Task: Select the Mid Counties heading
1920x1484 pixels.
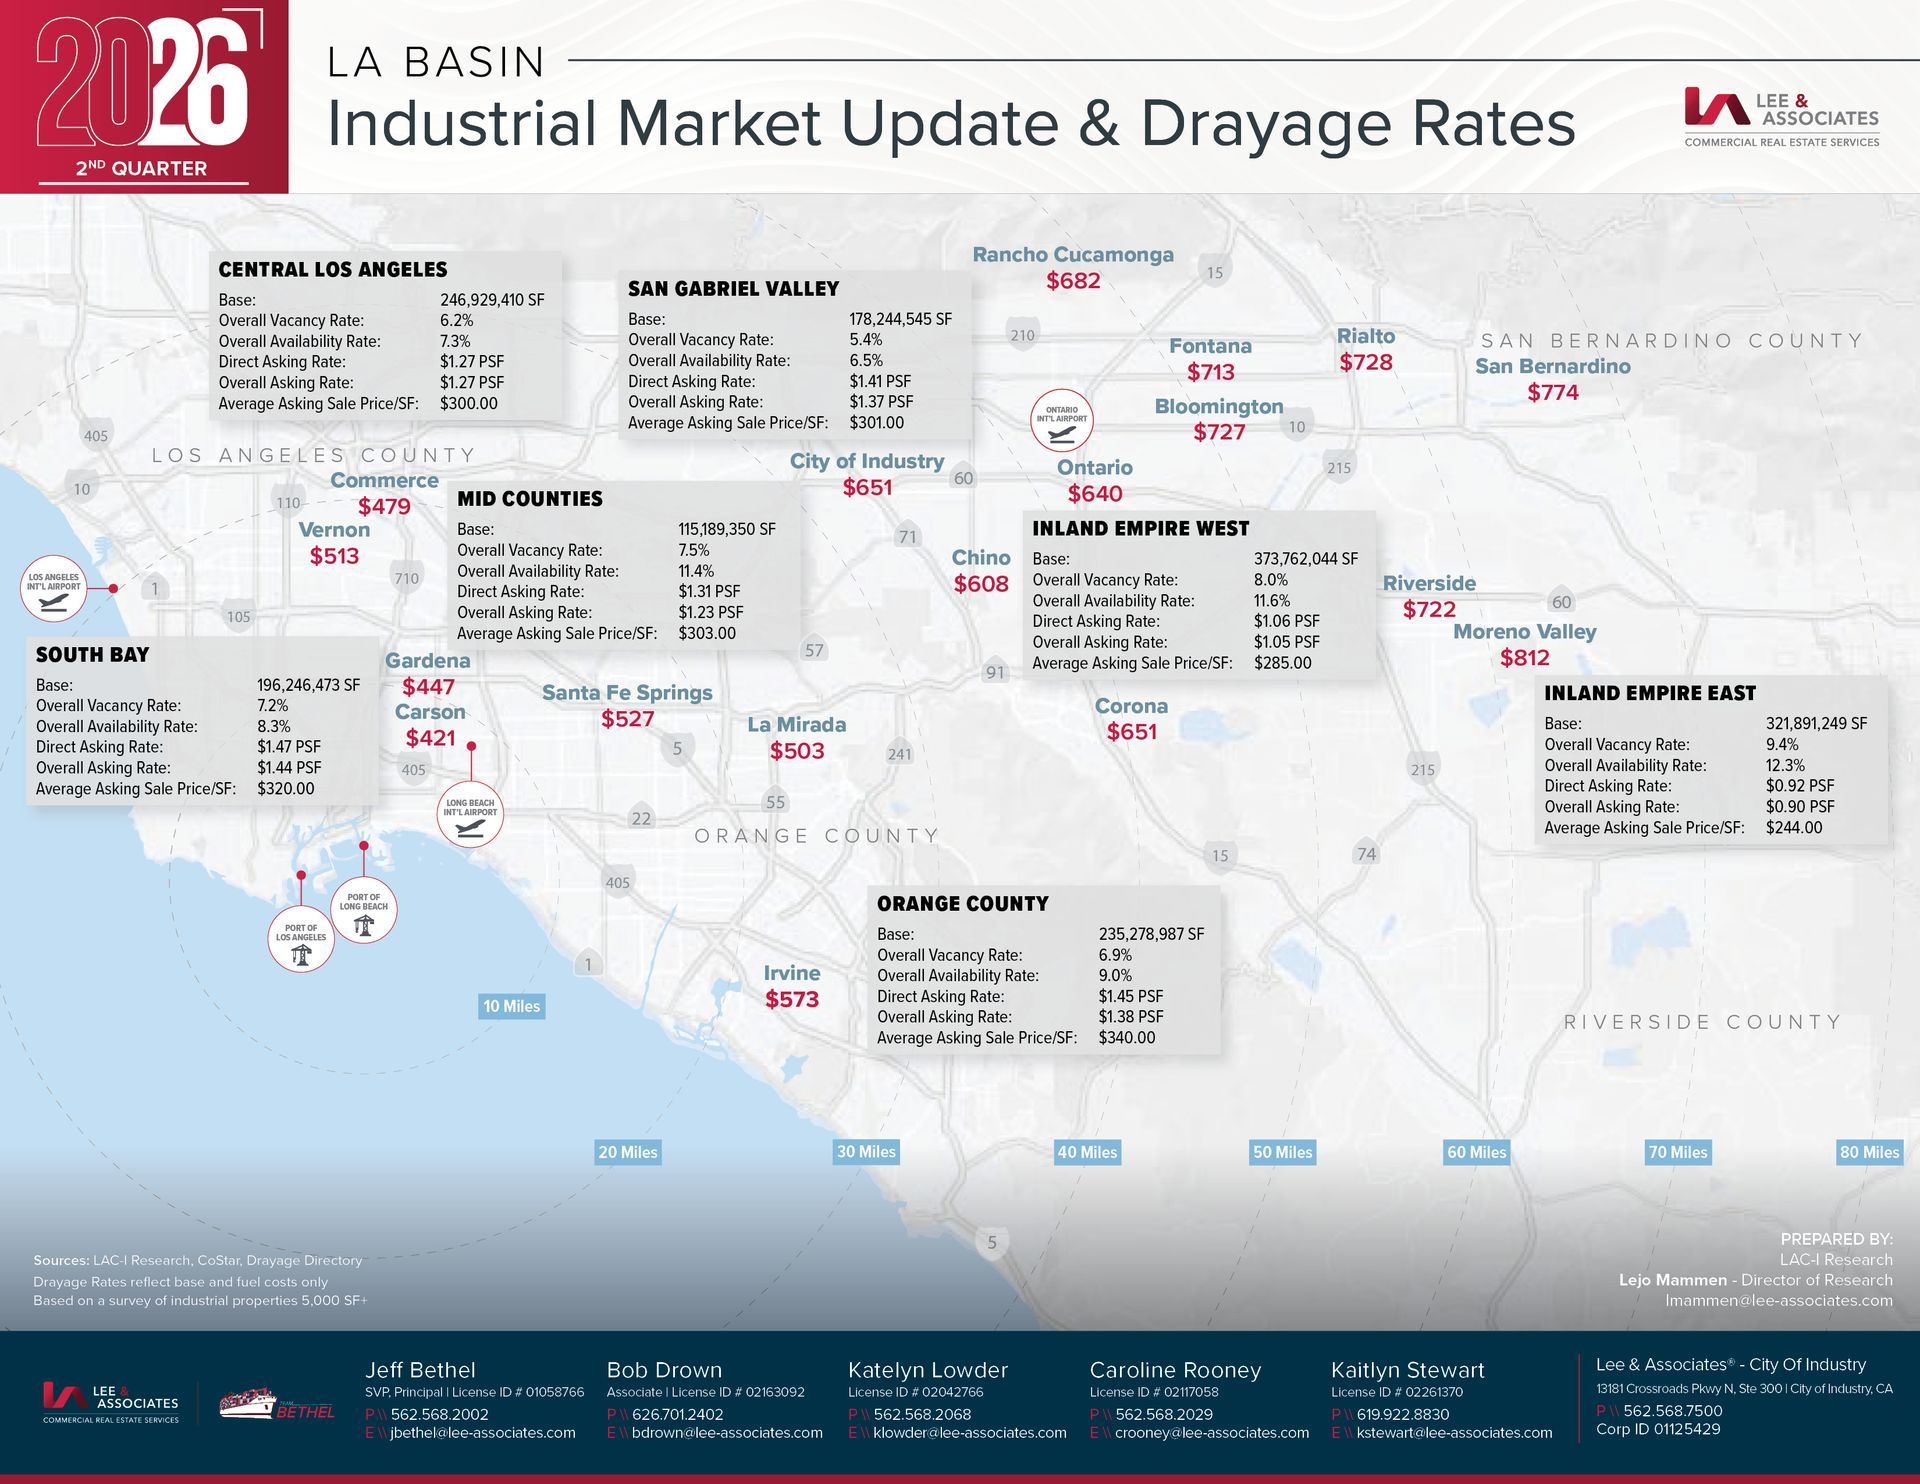Action: (530, 499)
